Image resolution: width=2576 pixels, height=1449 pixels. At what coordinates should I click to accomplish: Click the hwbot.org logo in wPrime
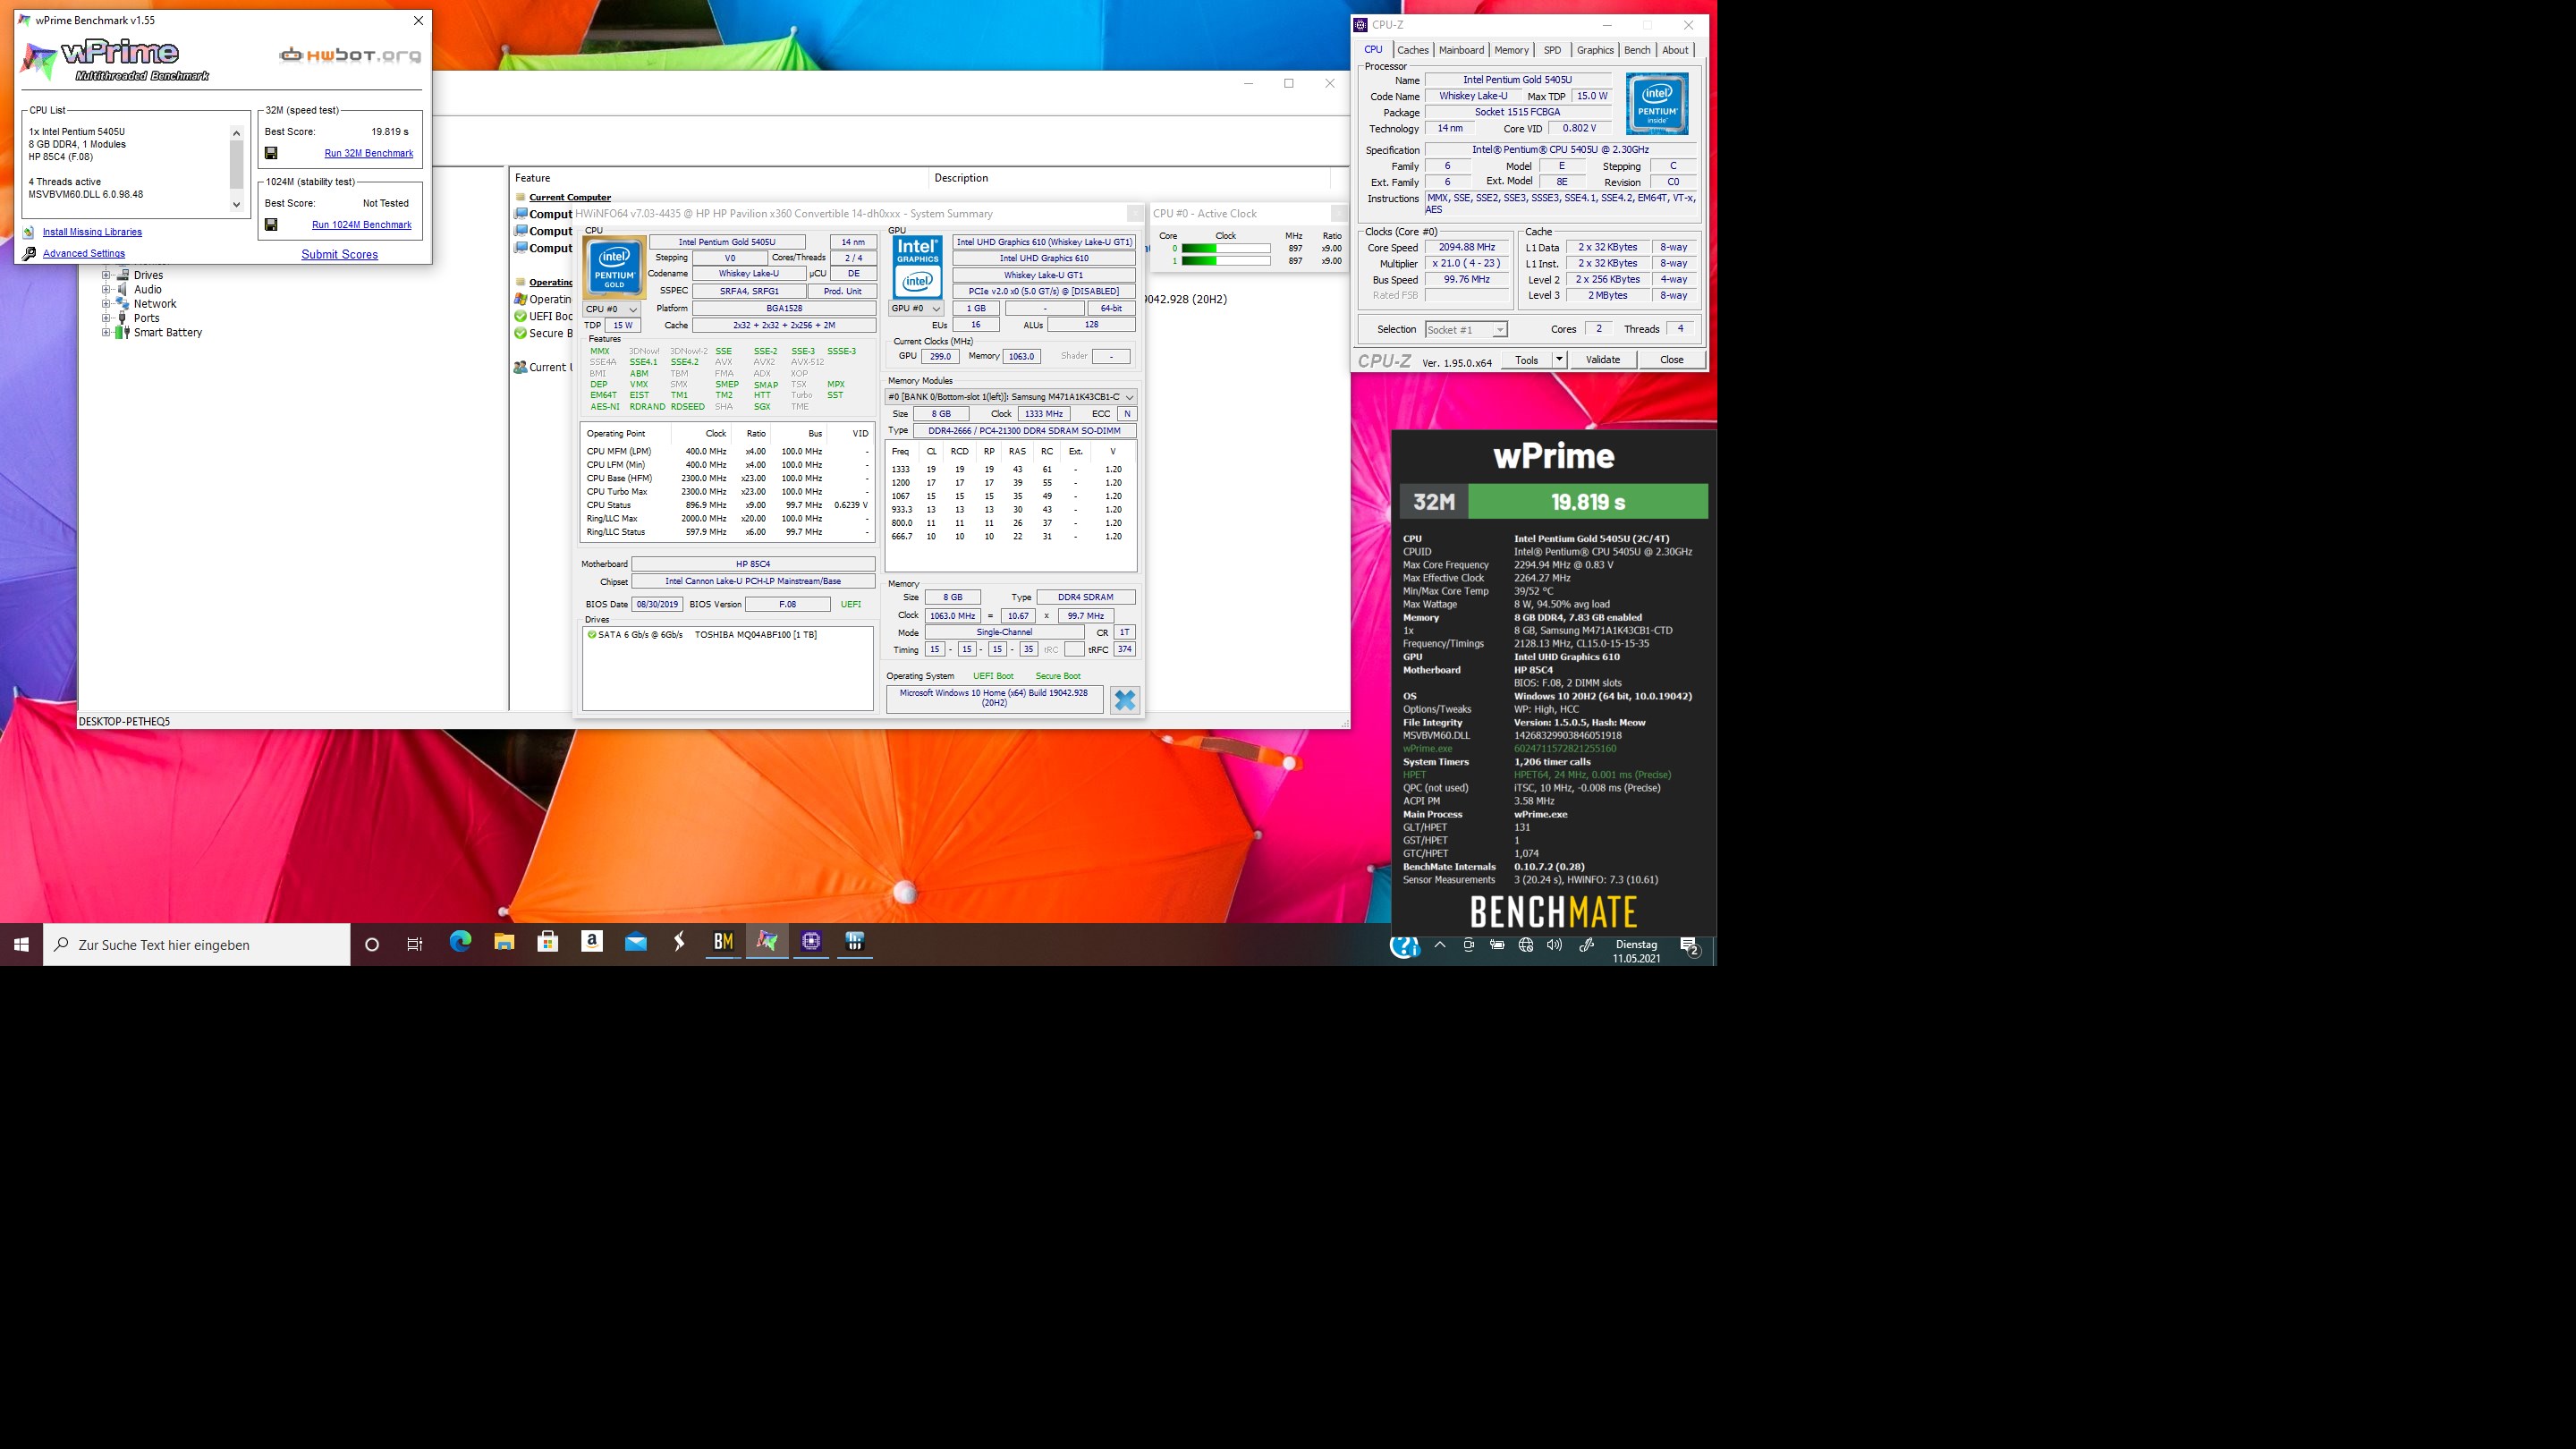(x=350, y=55)
